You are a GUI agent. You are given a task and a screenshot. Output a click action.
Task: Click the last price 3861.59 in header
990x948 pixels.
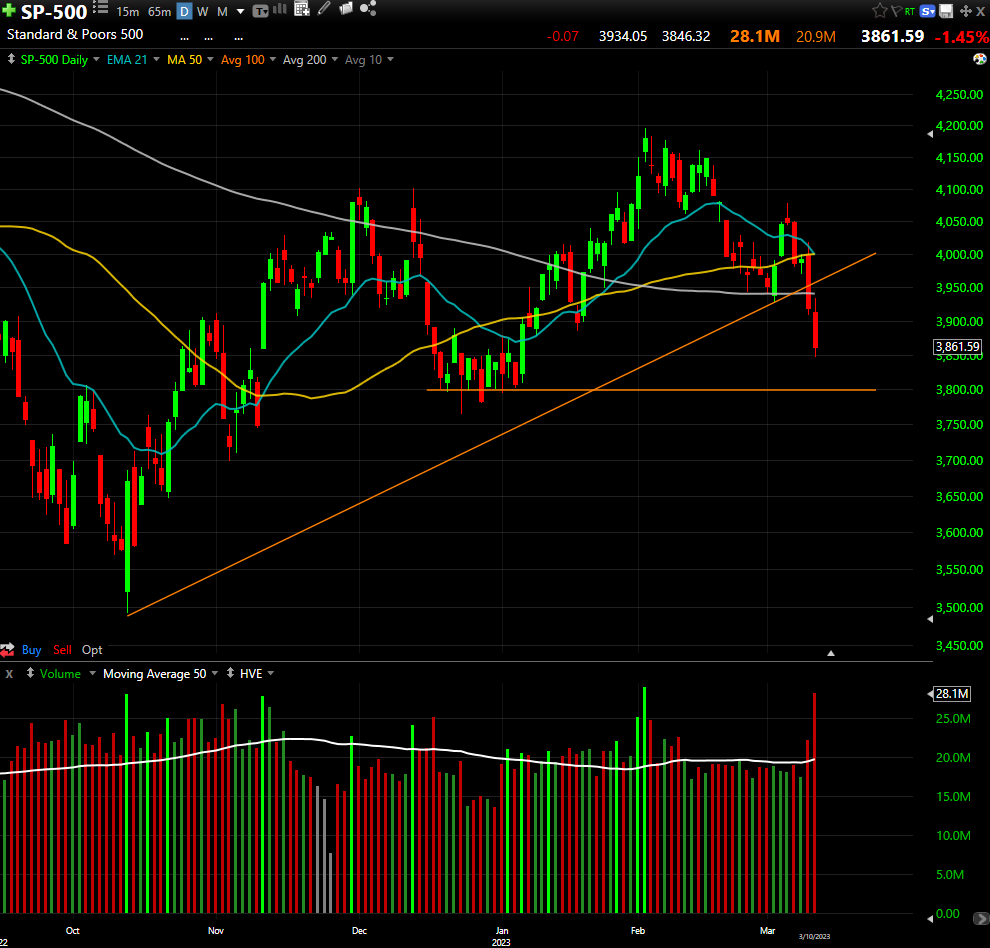click(x=892, y=36)
